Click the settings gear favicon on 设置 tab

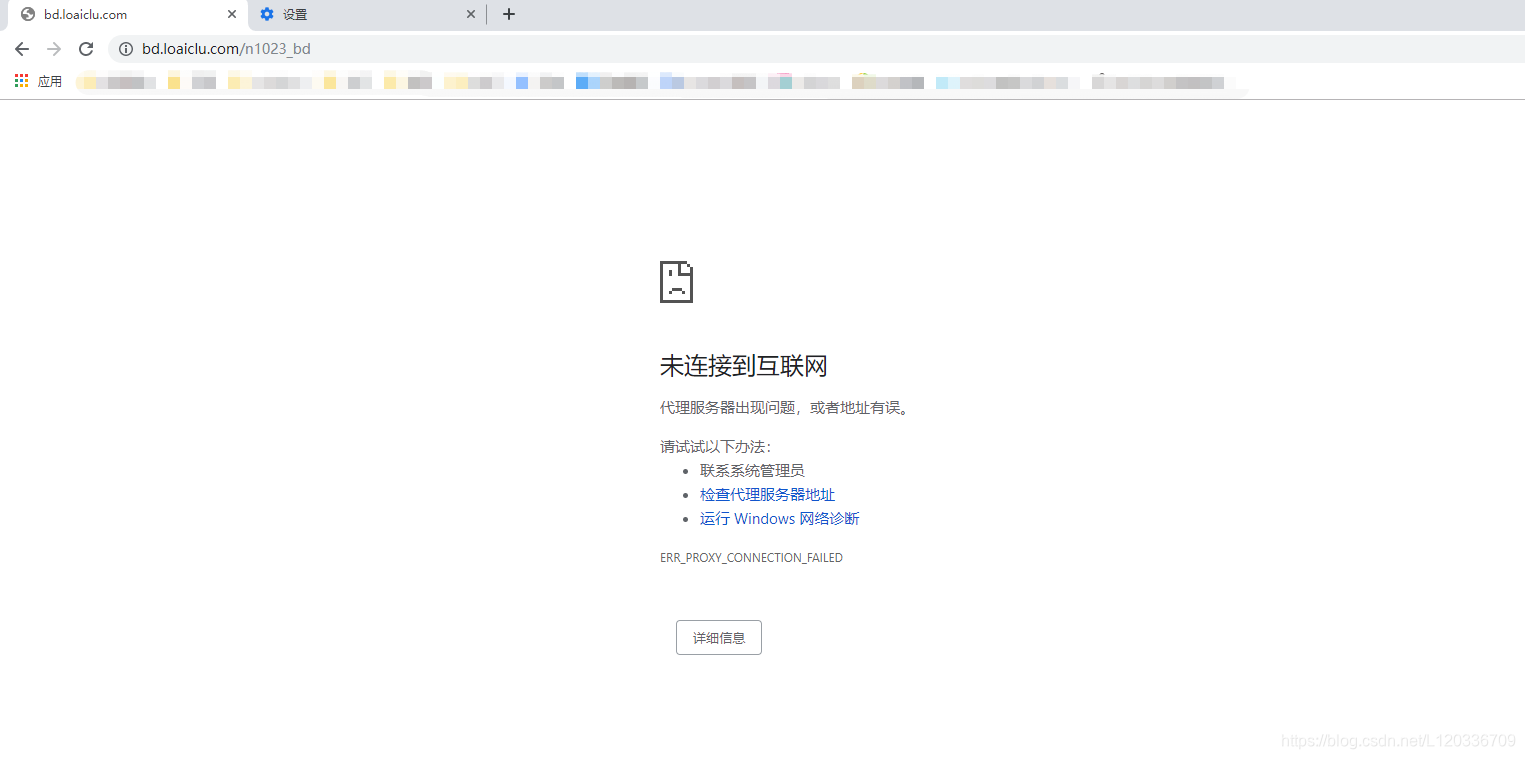point(266,14)
